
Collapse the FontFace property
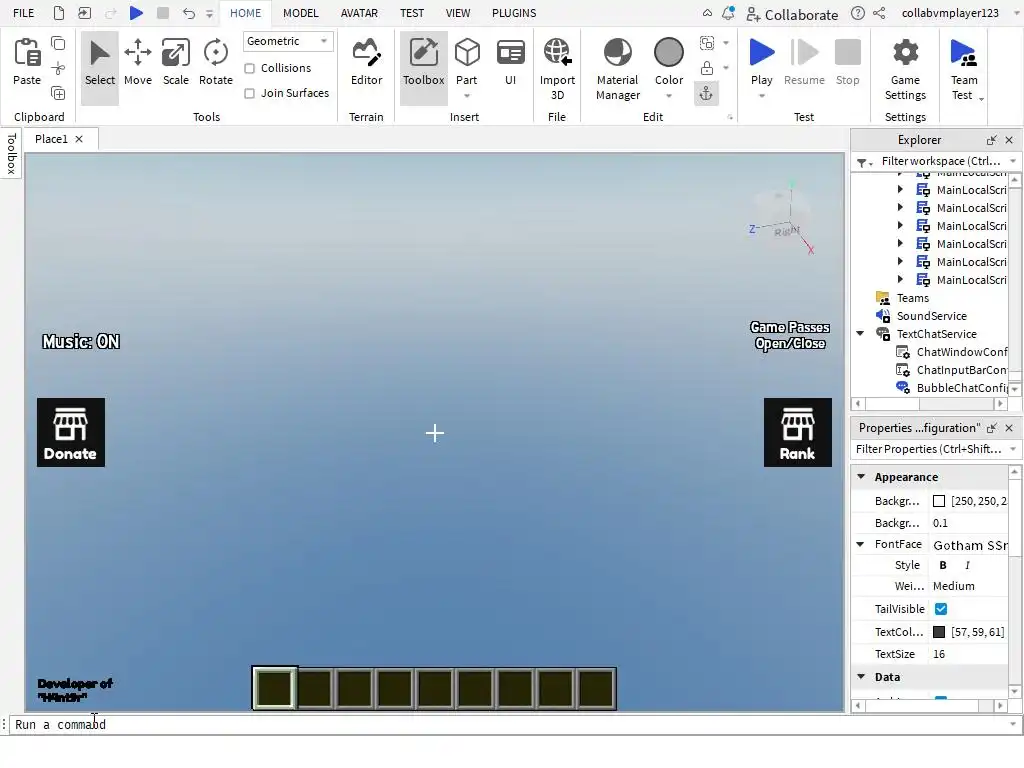[x=861, y=544]
